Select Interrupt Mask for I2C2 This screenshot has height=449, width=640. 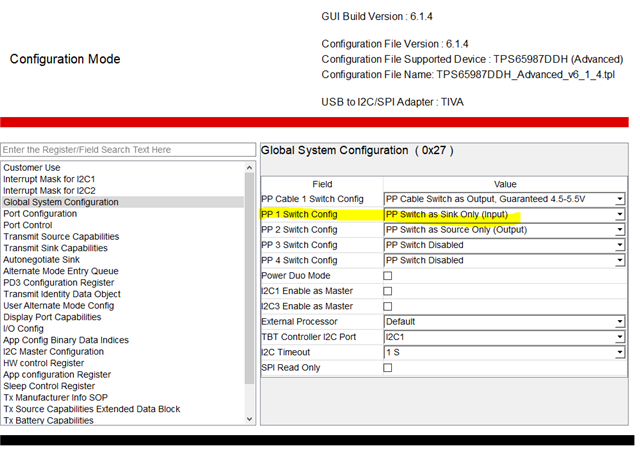pos(49,191)
